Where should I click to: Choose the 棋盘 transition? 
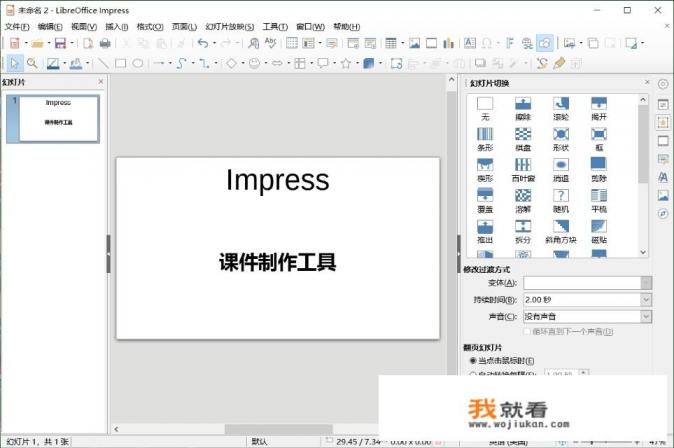tap(523, 139)
